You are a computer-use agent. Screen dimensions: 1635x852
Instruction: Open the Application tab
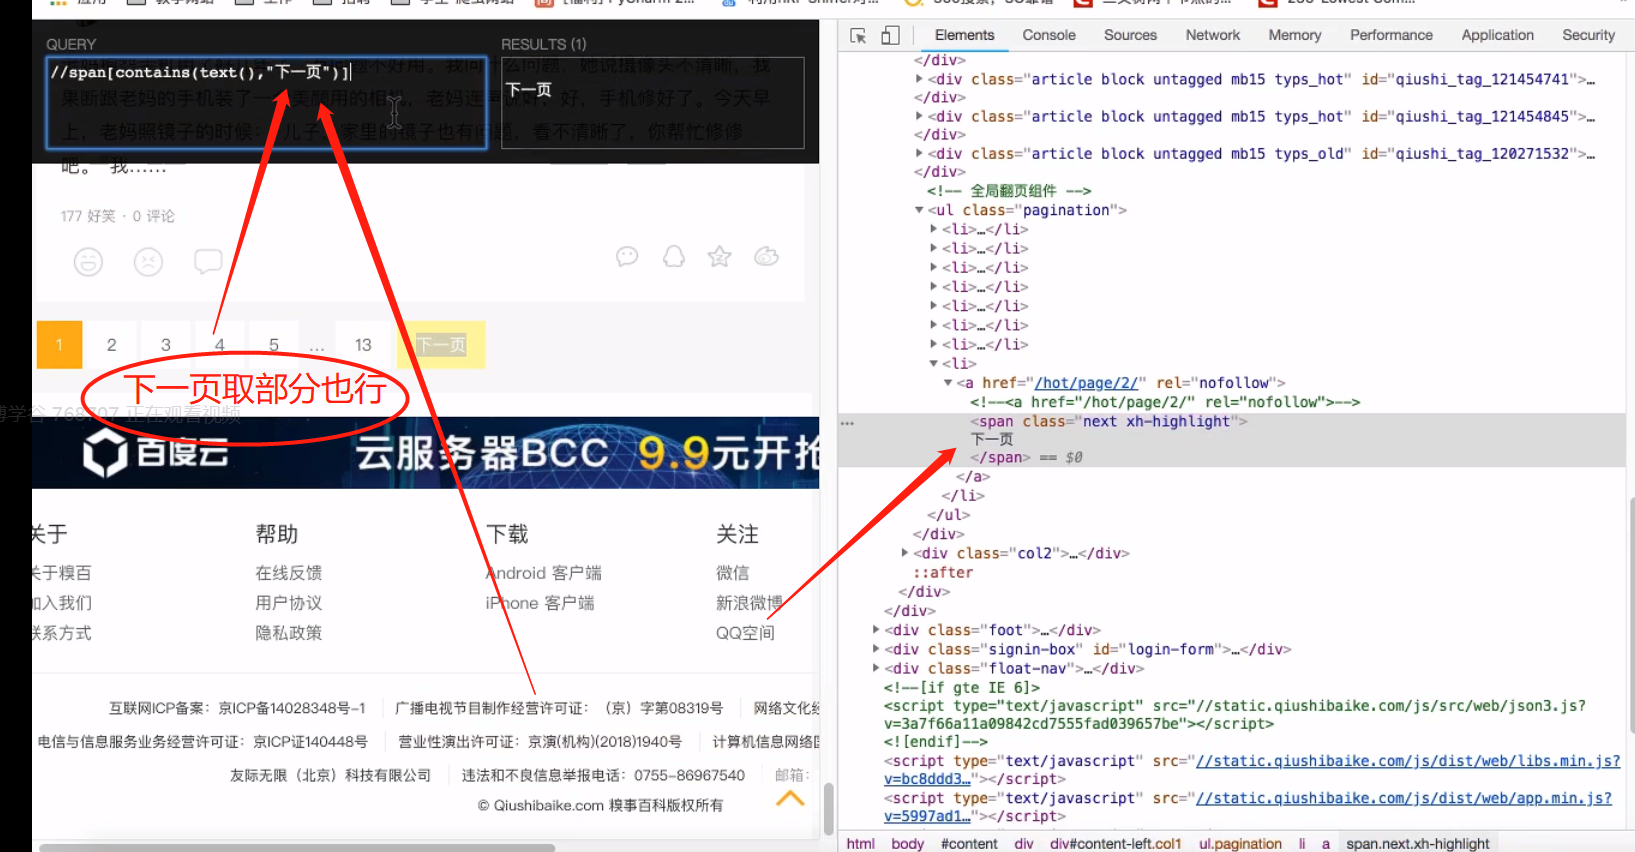(1497, 35)
